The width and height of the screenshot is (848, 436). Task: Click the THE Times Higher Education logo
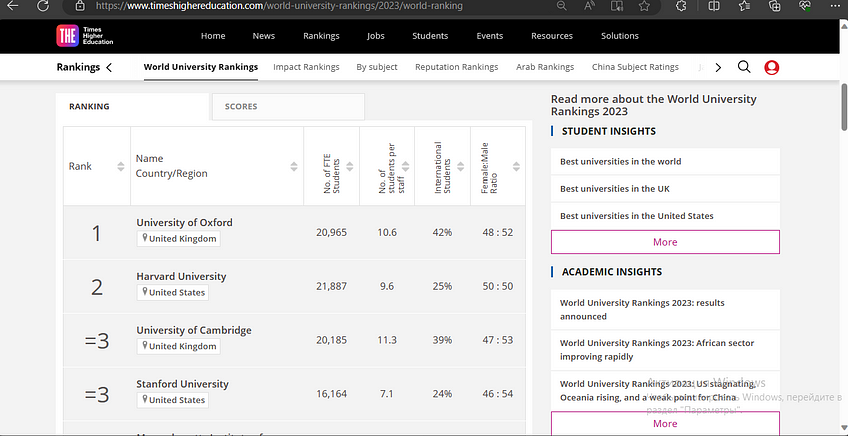85,36
